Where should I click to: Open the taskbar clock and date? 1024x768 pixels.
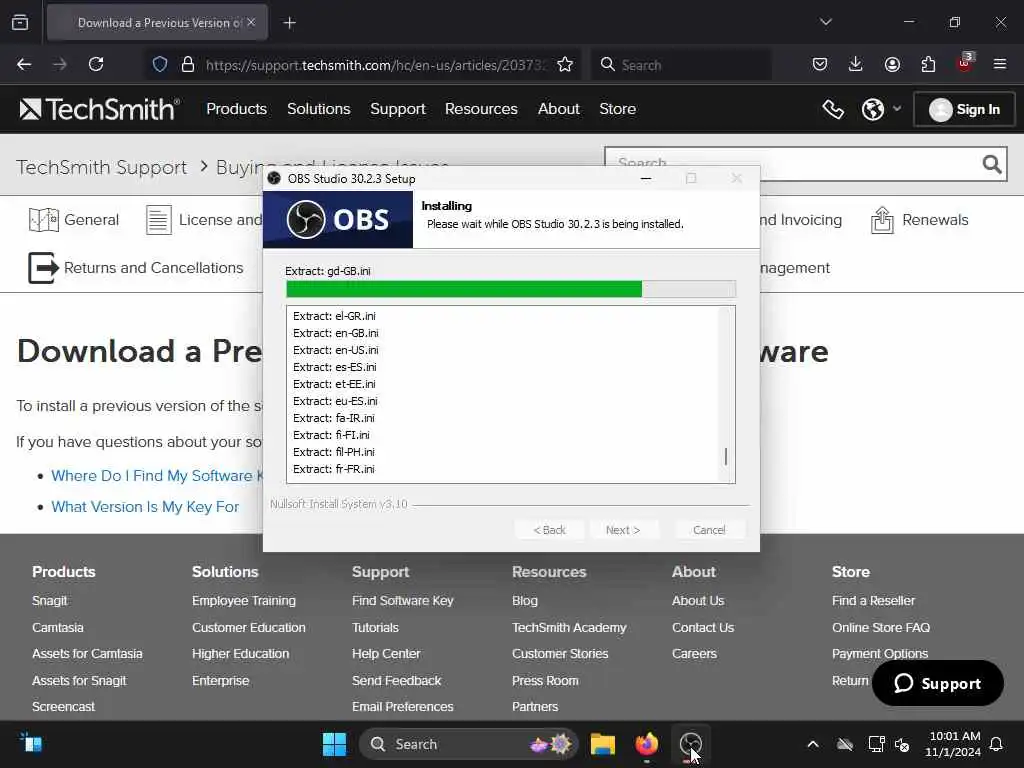[952, 744]
